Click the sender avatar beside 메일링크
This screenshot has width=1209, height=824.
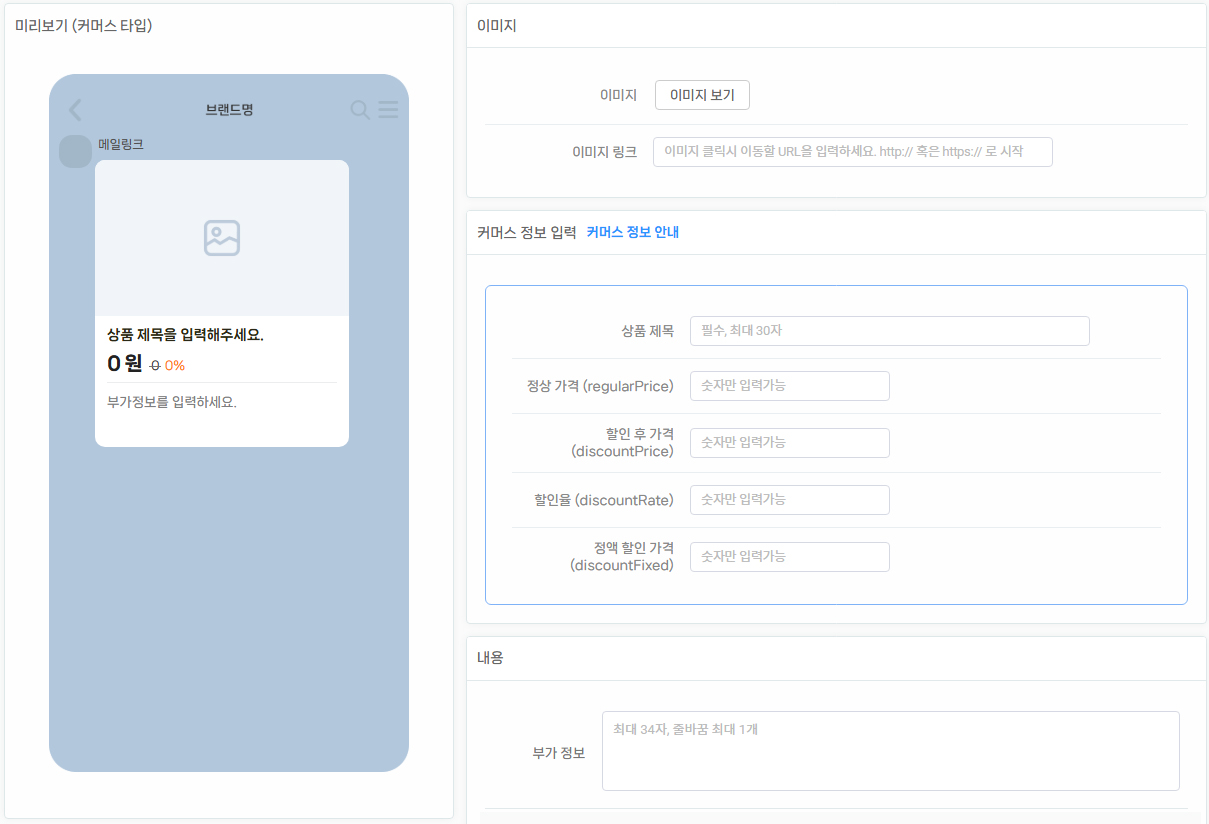pos(75,151)
